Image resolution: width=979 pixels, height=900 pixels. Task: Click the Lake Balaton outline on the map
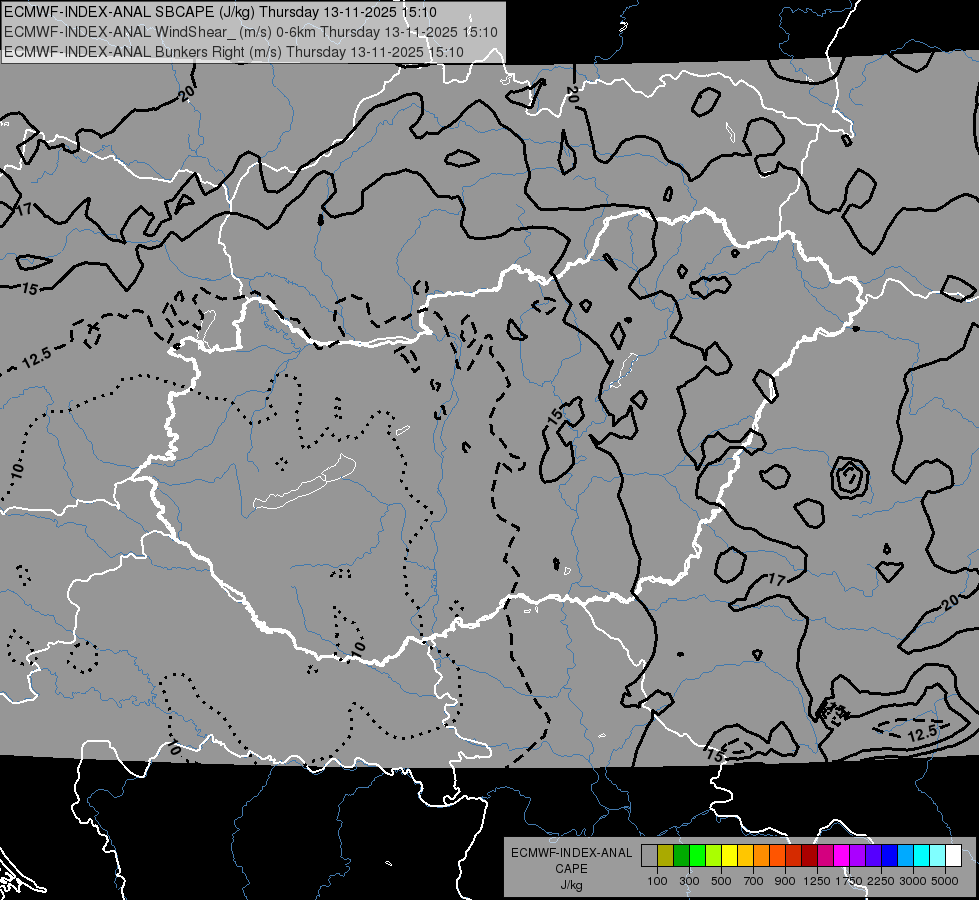[x=304, y=483]
